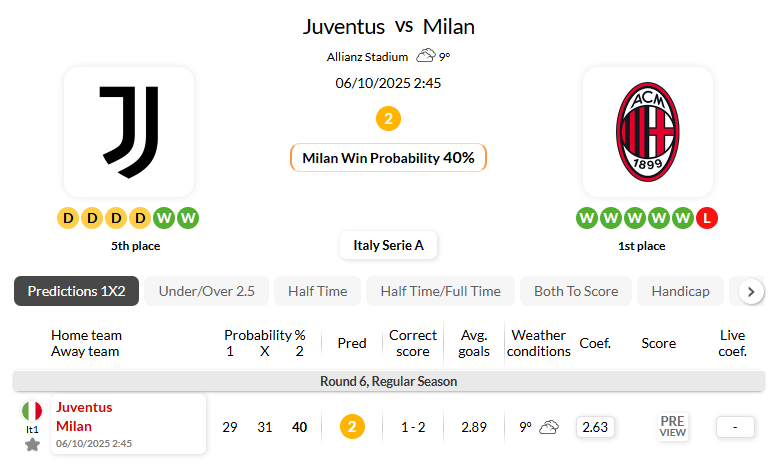Open the Juventus team link in the table

[x=84, y=408]
